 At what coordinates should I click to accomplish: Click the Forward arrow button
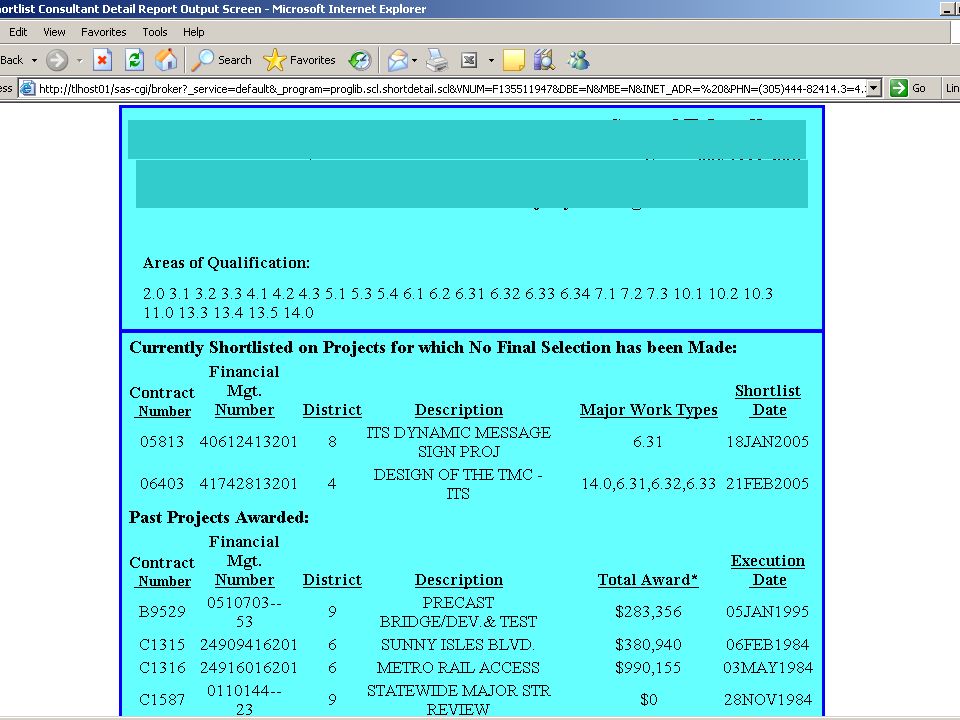[x=57, y=60]
